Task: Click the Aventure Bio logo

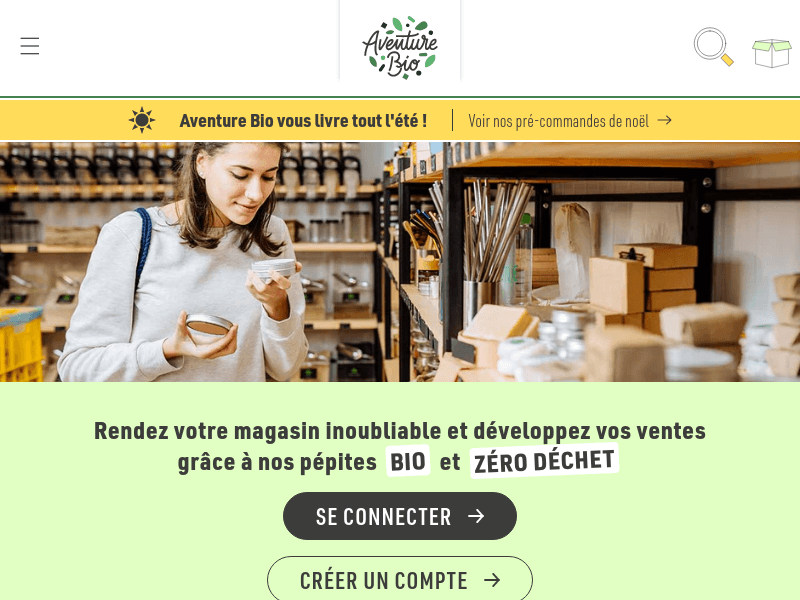Action: [x=400, y=47]
